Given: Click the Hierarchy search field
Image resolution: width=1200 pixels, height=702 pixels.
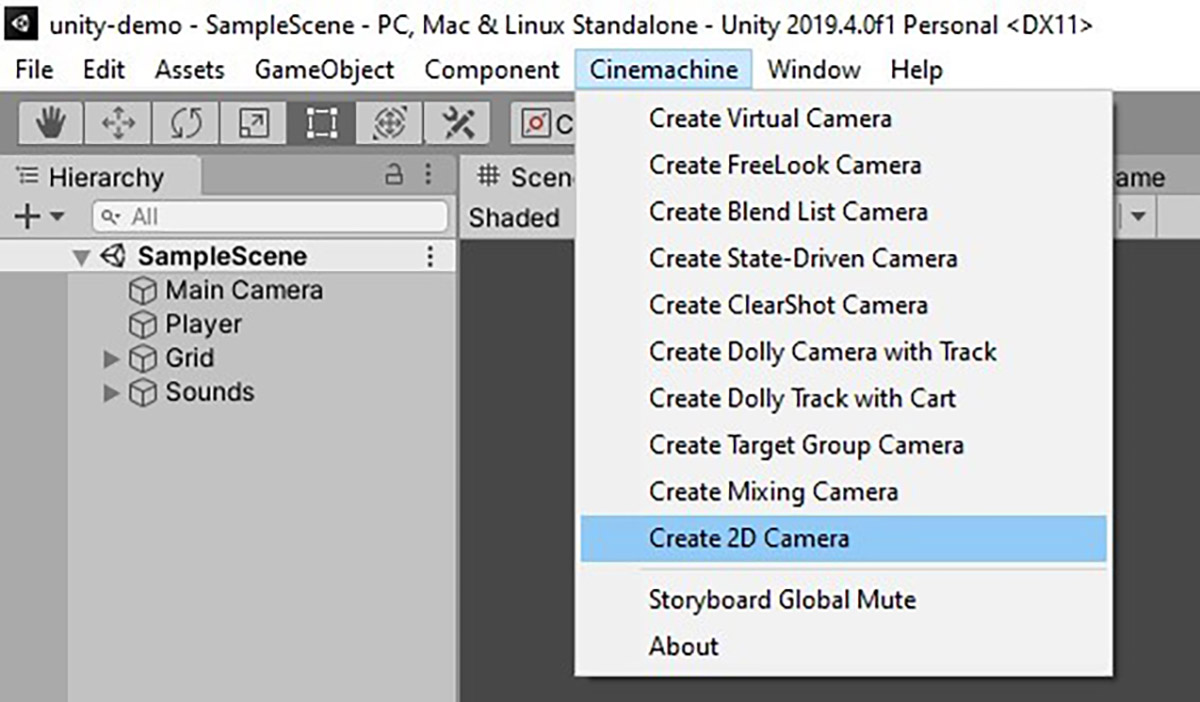Looking at the screenshot, I should (x=270, y=216).
